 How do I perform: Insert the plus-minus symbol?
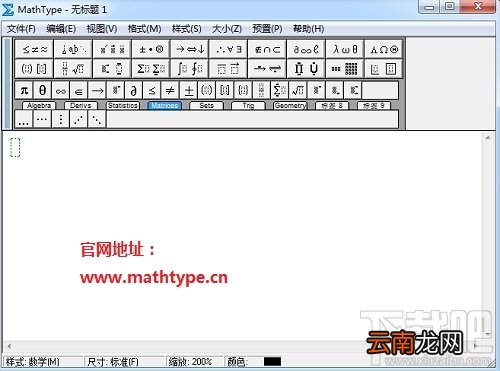point(189,90)
